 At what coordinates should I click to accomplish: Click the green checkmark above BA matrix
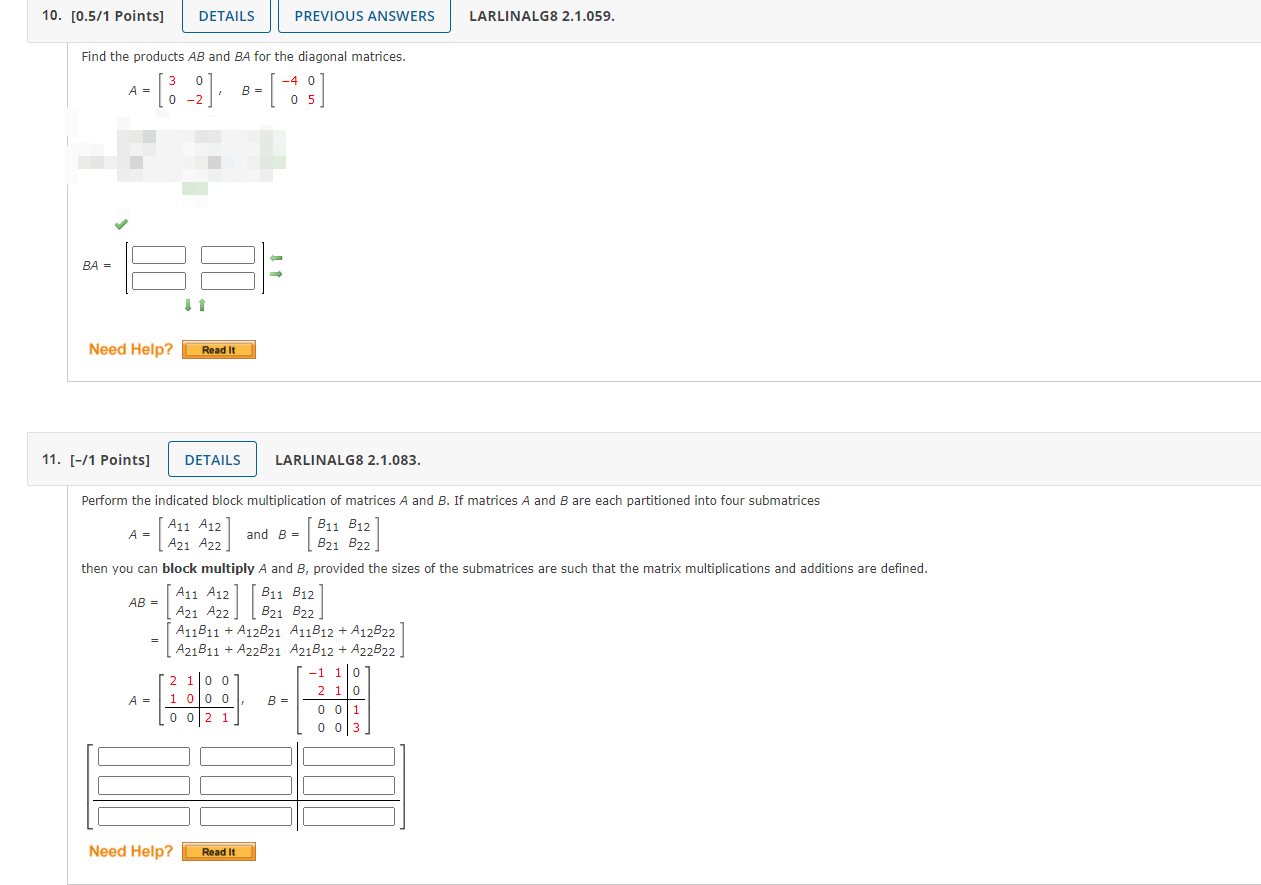tap(121, 222)
